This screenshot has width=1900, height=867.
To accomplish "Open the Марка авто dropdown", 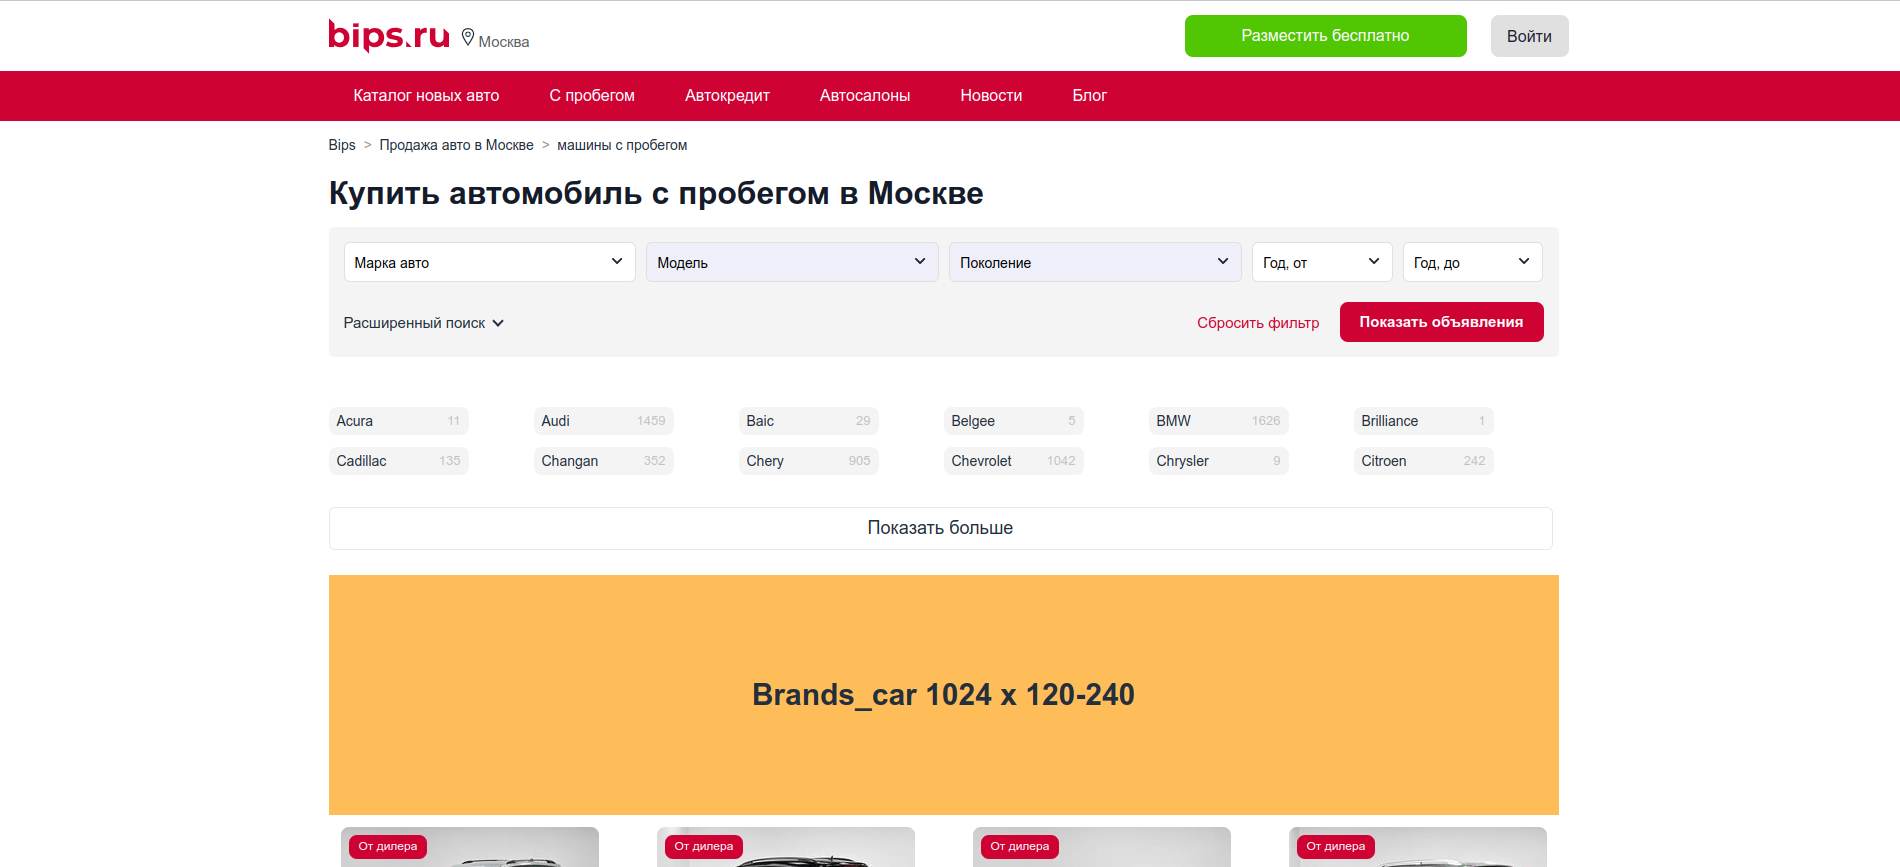I will click(489, 262).
